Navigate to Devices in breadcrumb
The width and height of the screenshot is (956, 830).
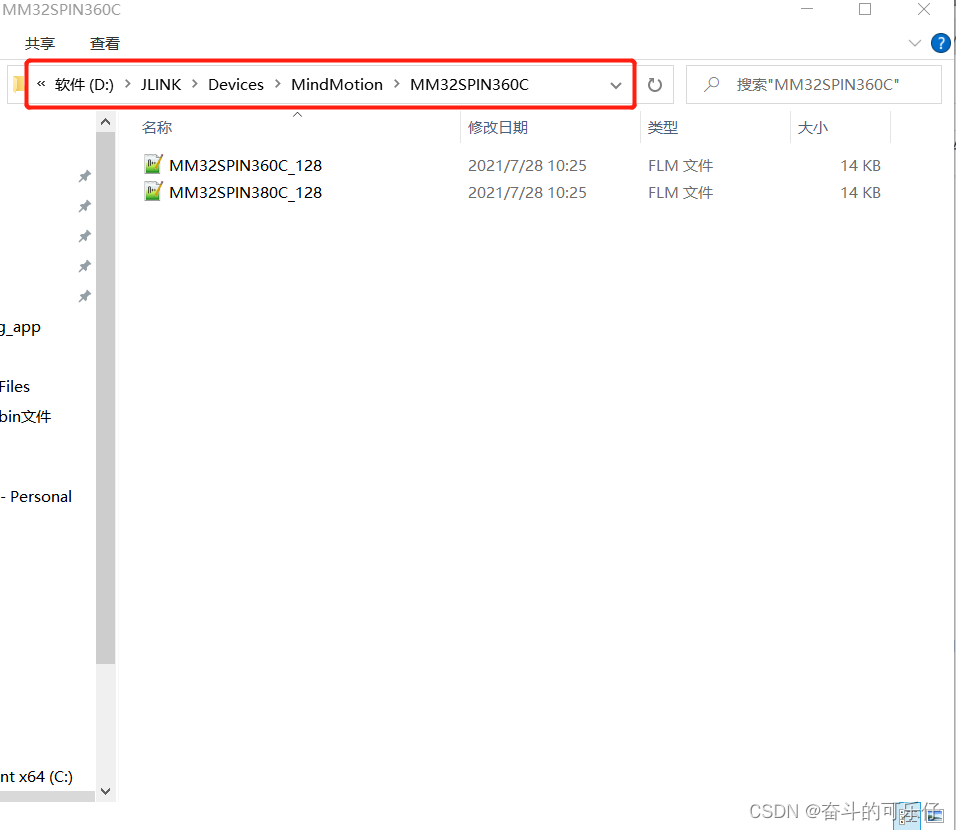point(236,85)
